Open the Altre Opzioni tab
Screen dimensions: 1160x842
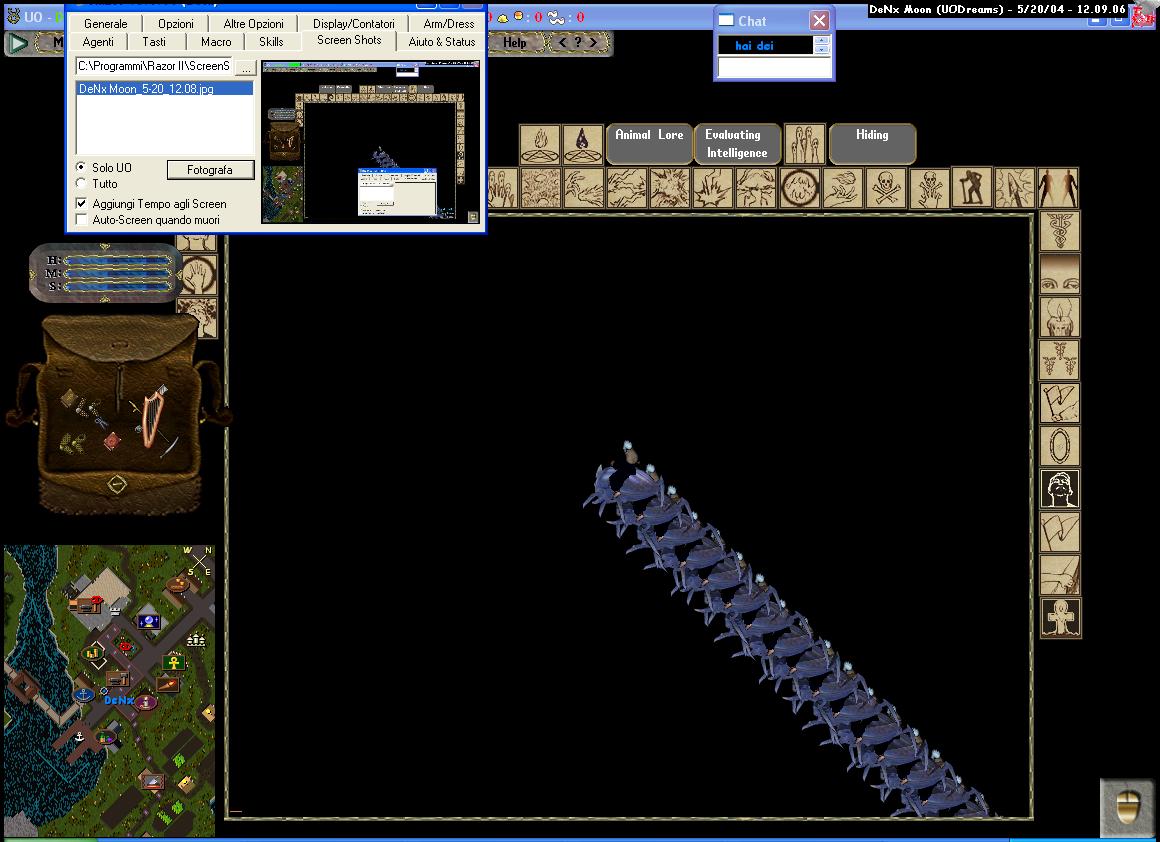(253, 24)
